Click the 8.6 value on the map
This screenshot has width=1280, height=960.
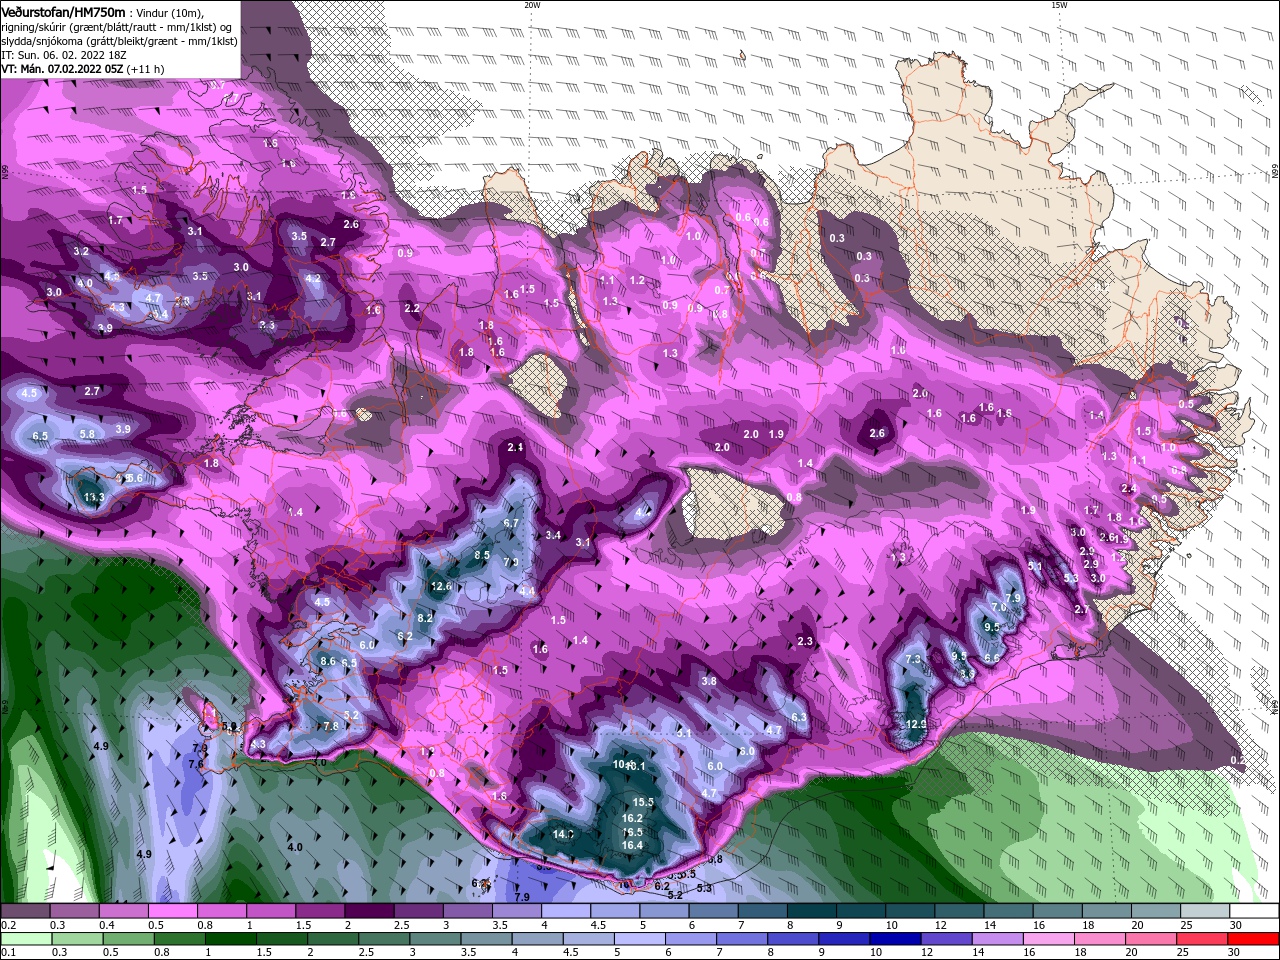tap(327, 661)
